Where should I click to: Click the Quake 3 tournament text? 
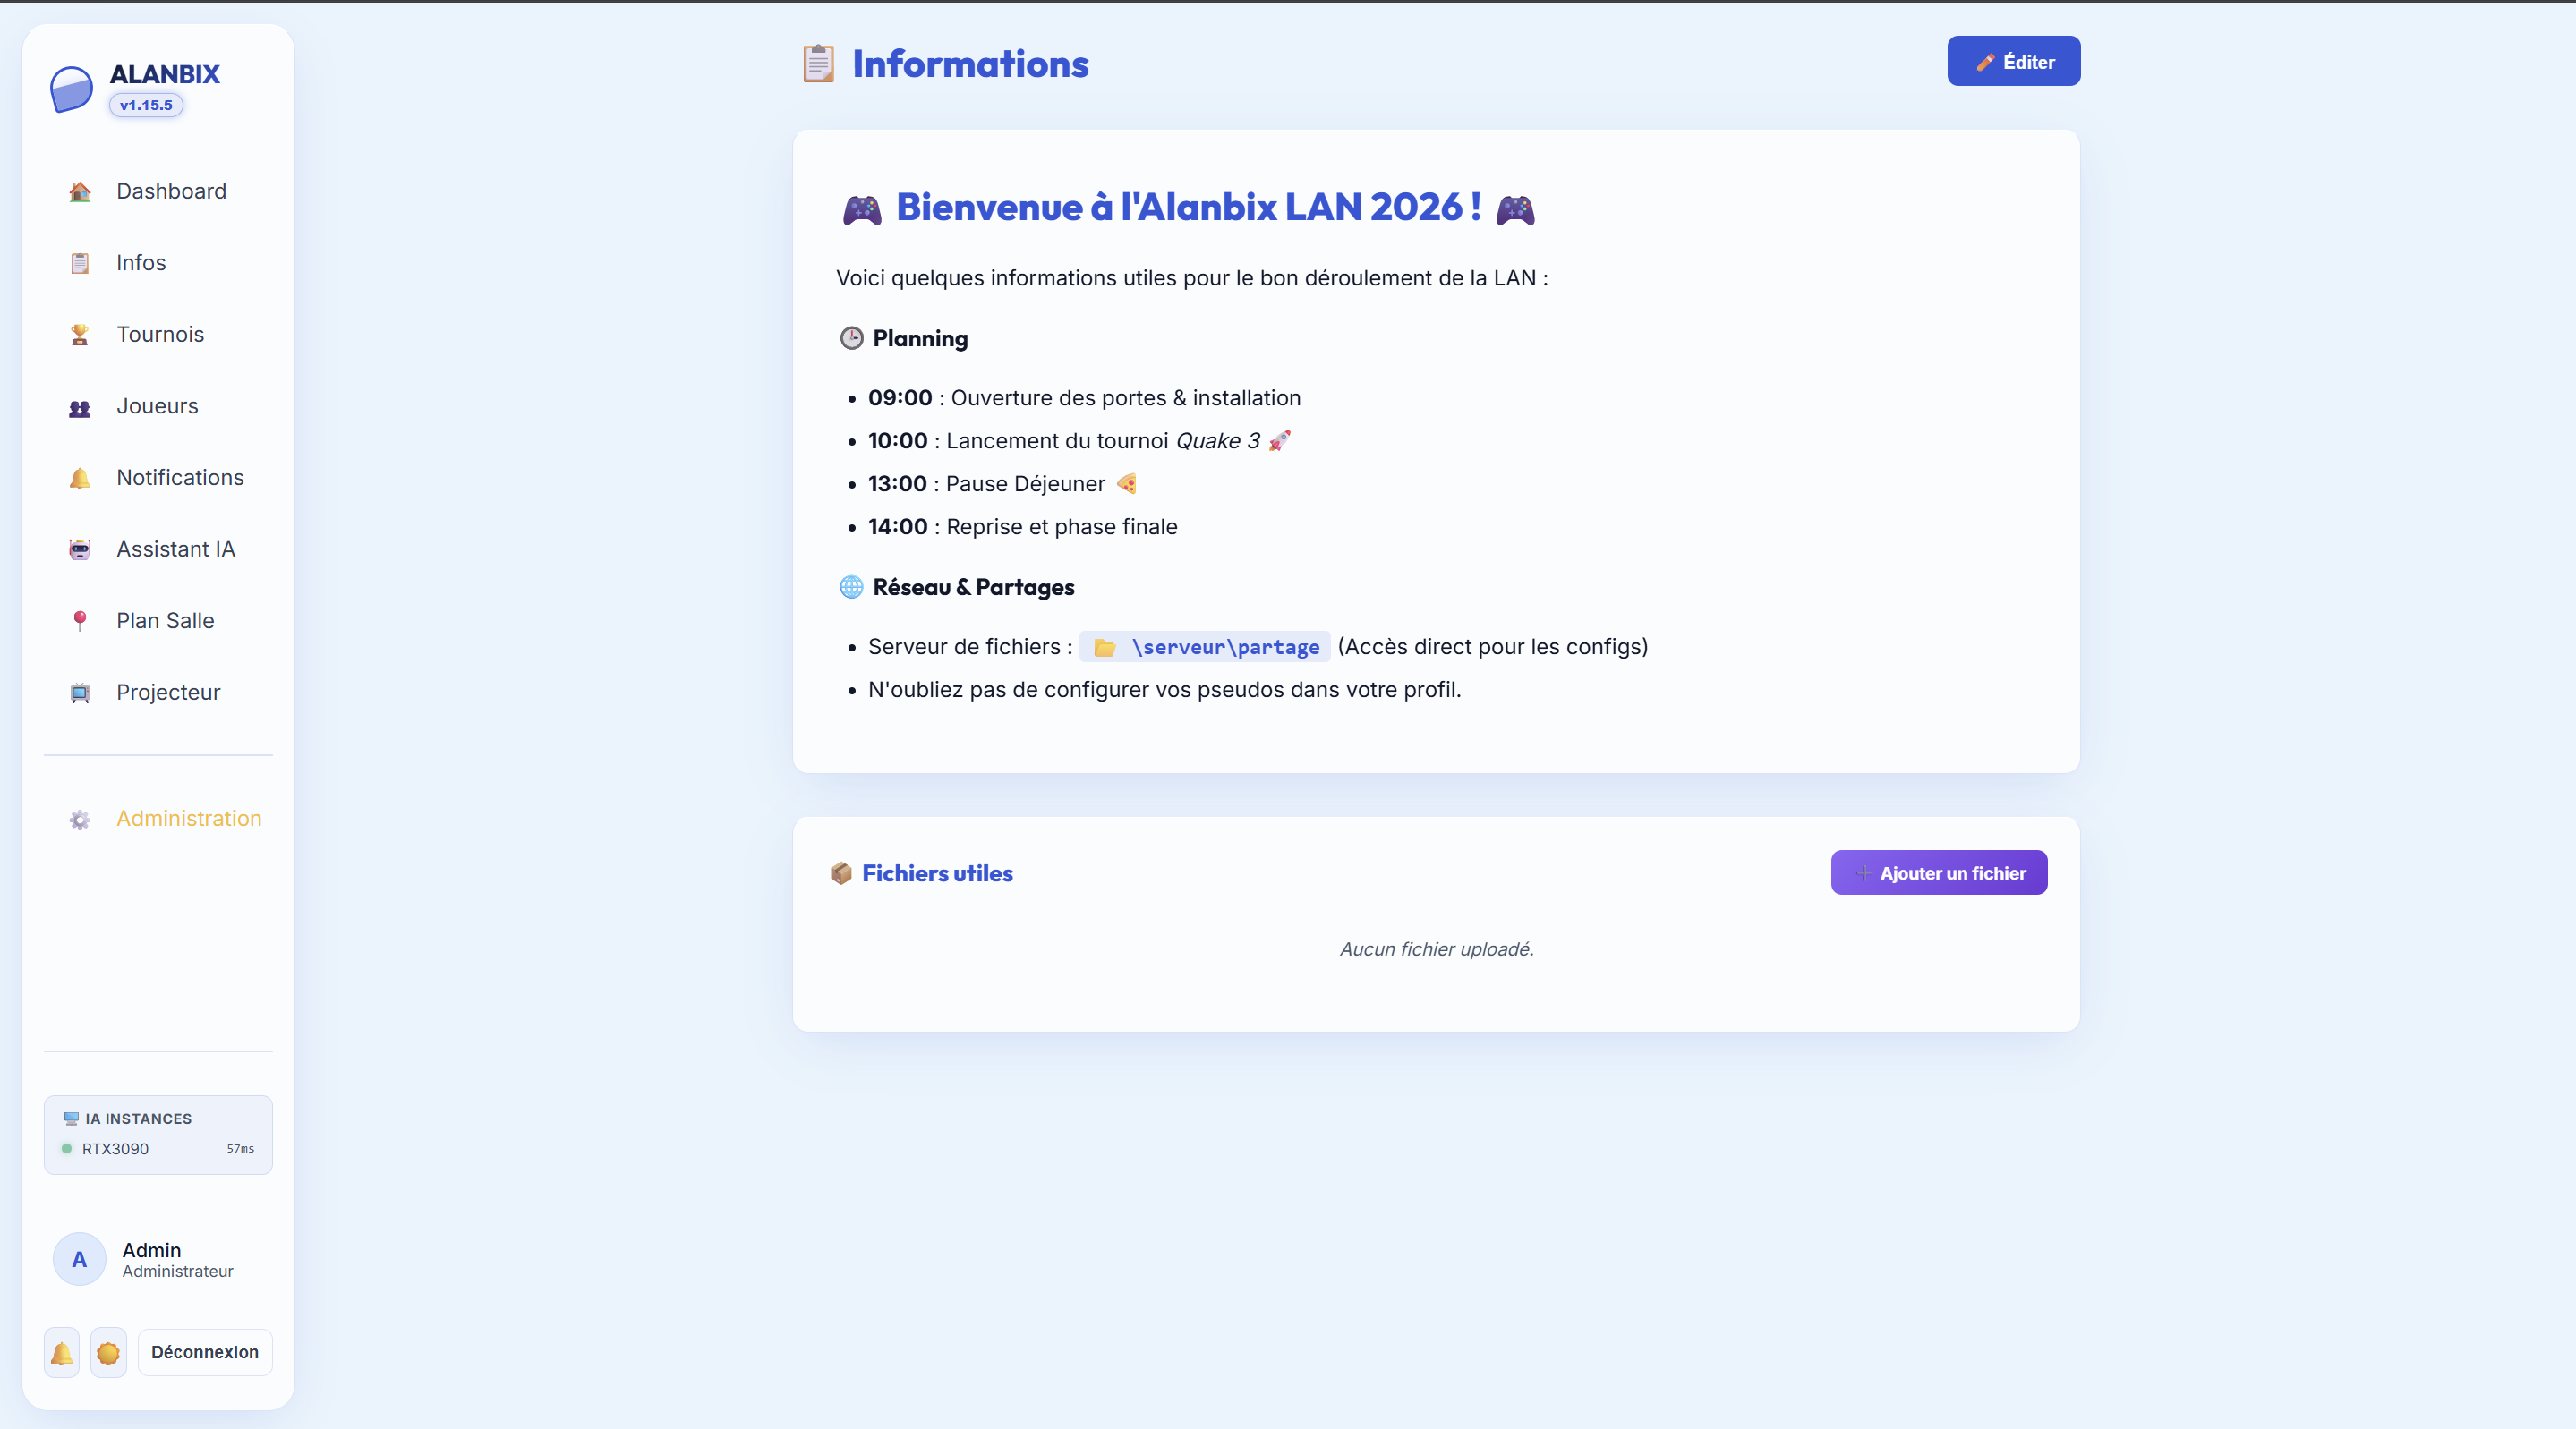coord(1218,441)
